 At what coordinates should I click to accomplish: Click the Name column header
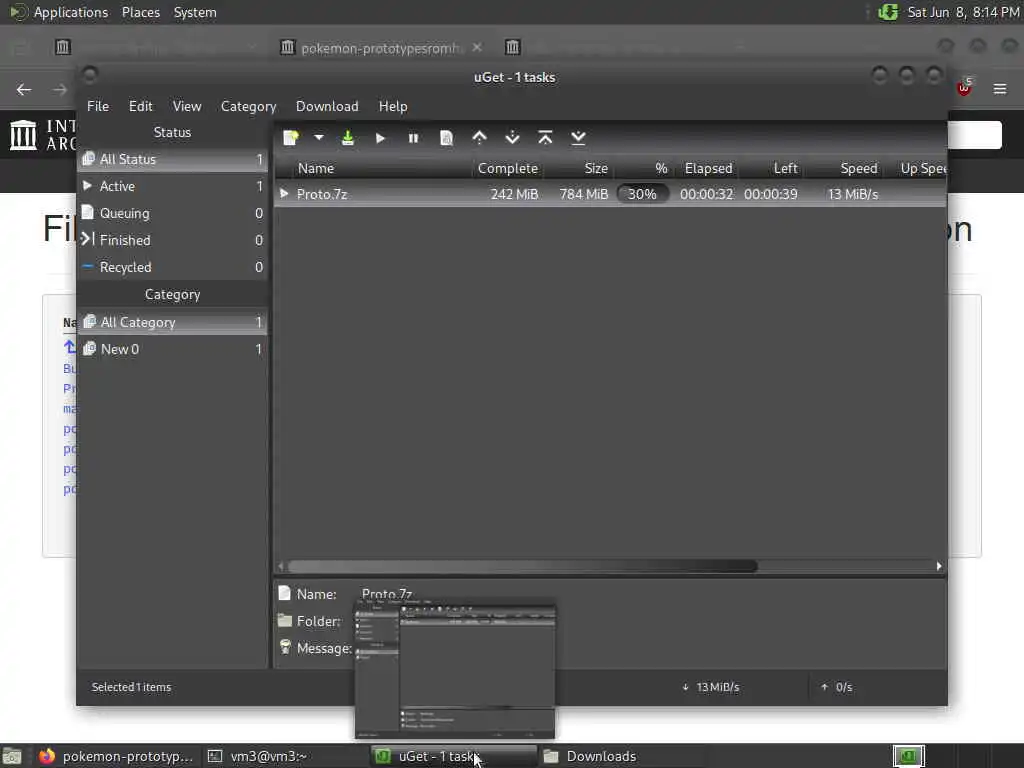pyautogui.click(x=374, y=168)
